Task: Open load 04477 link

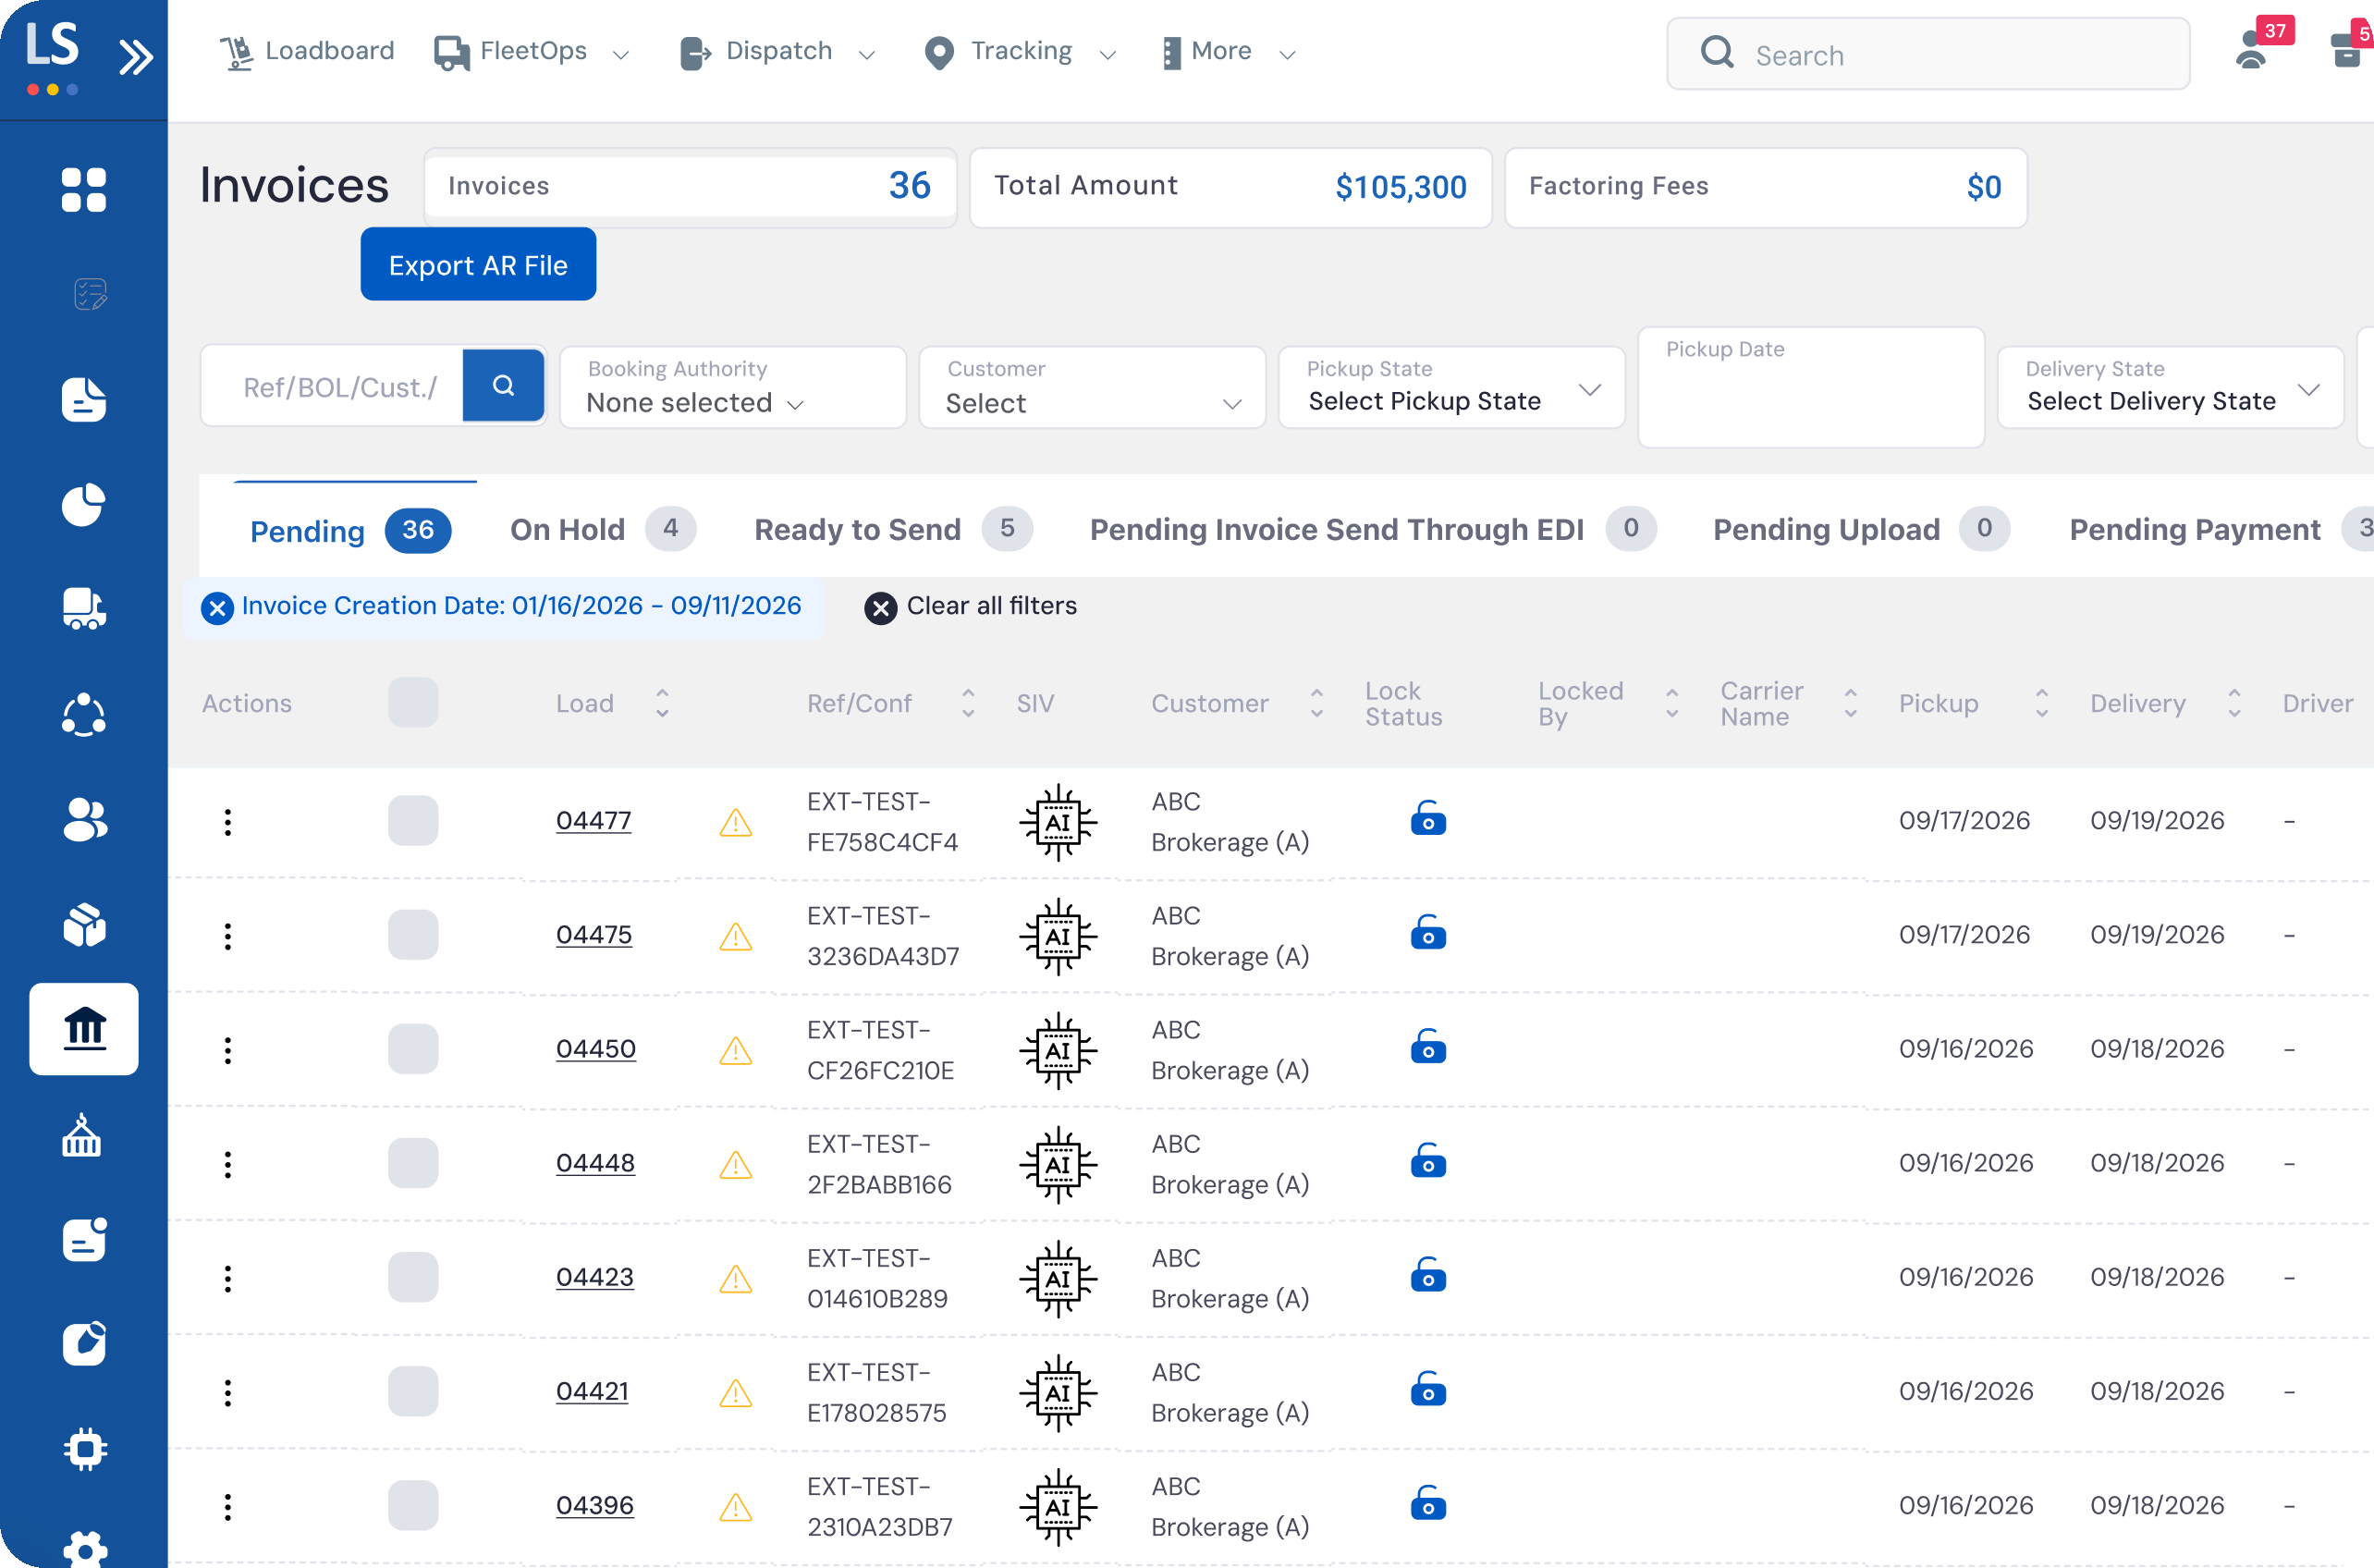Action: (593, 820)
